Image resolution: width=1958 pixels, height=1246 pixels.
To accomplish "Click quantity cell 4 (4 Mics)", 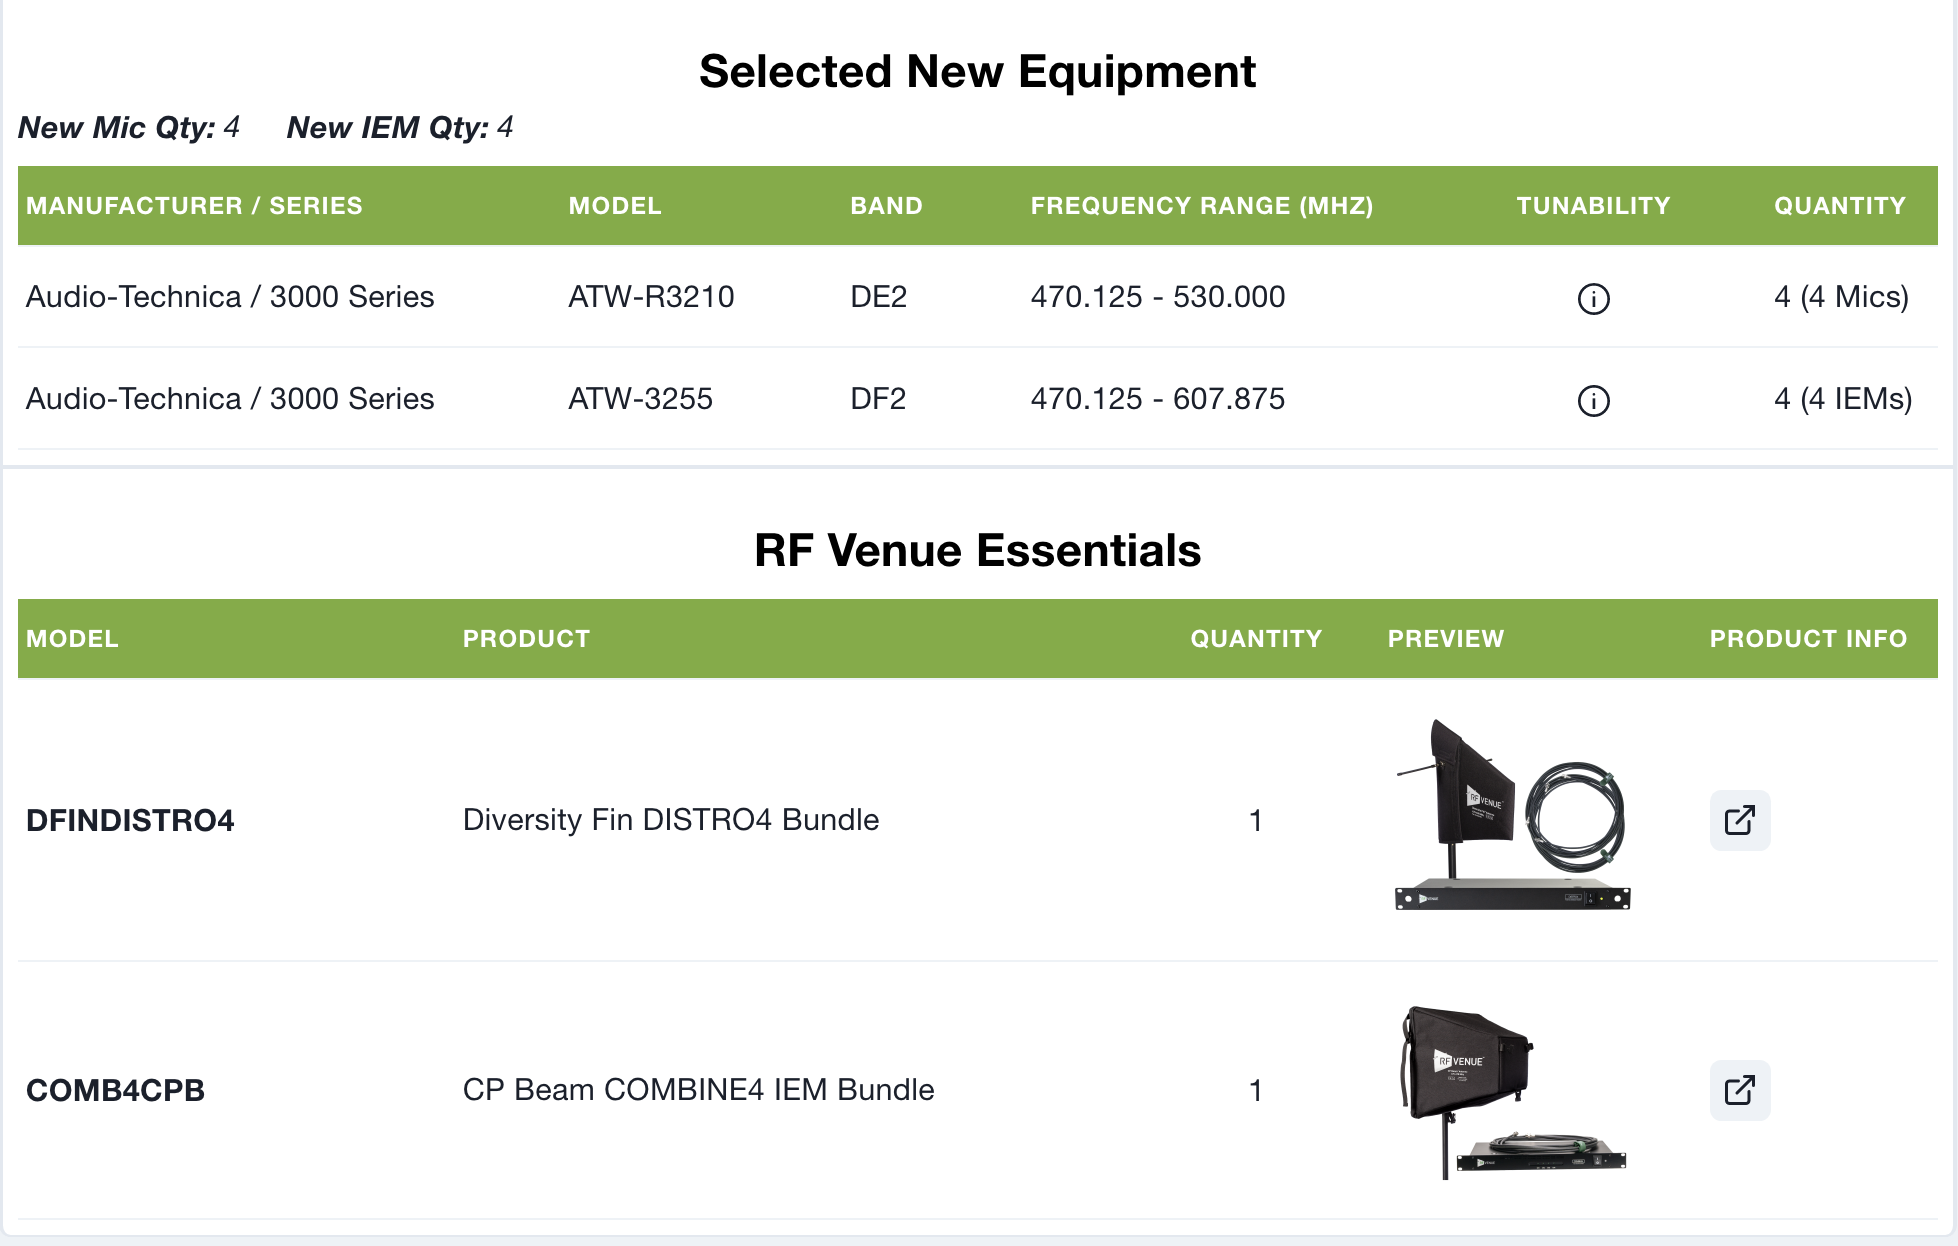I will 1841,297.
